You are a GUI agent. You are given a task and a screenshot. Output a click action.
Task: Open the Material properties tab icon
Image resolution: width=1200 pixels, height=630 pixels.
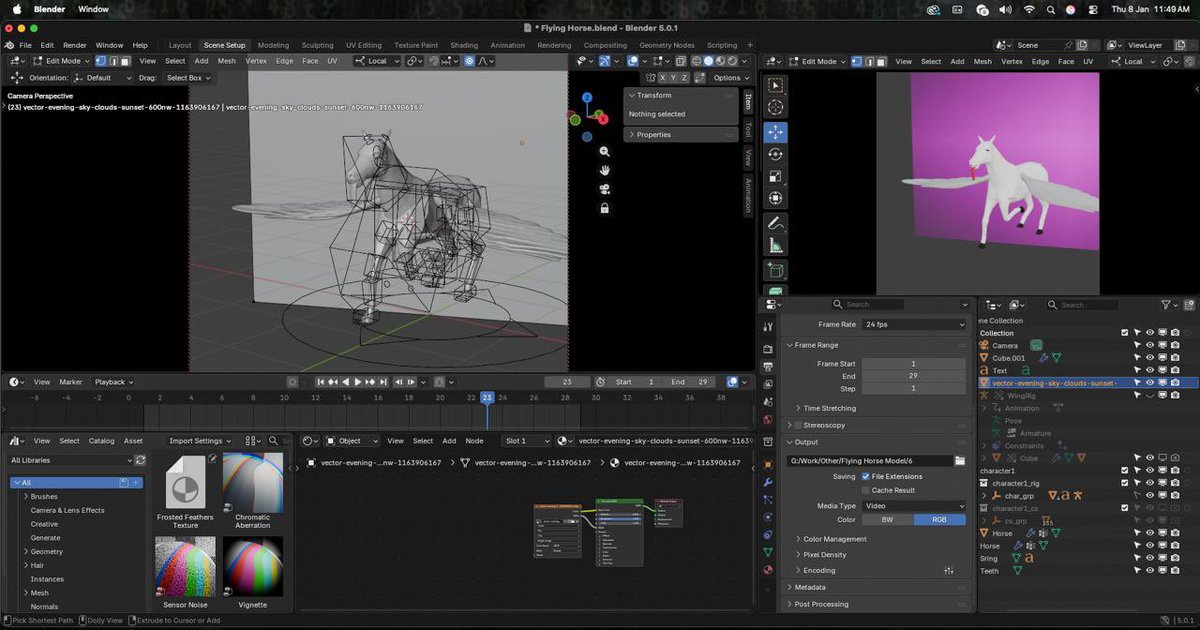point(768,570)
